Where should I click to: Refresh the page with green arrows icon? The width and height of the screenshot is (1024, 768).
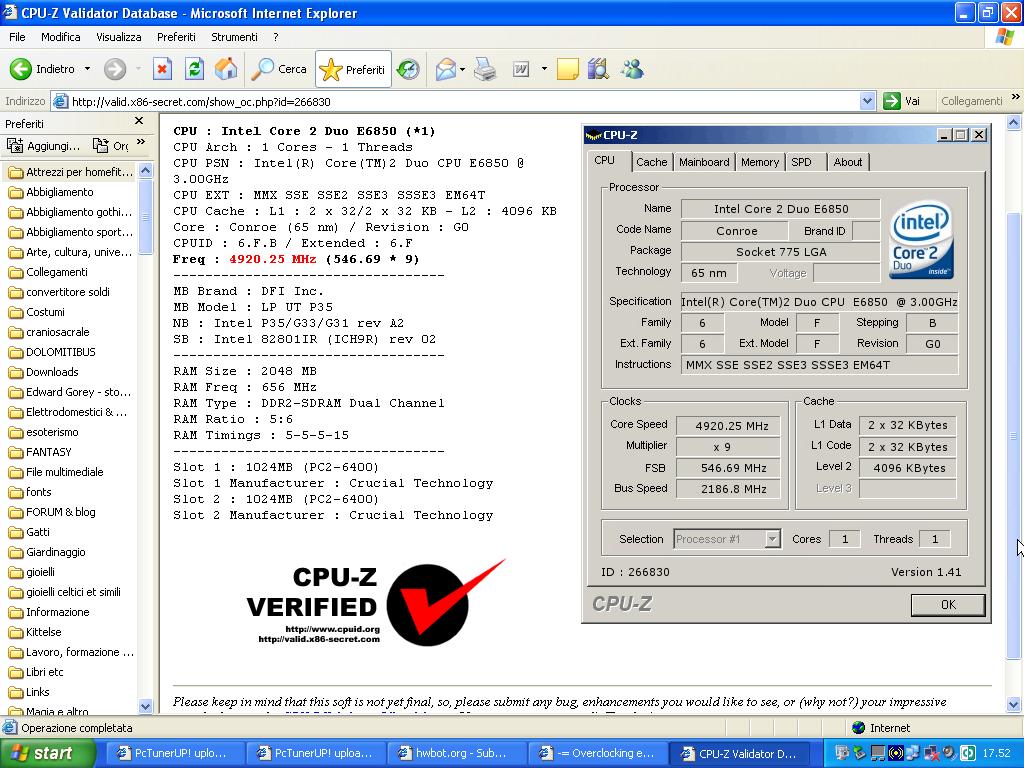194,69
